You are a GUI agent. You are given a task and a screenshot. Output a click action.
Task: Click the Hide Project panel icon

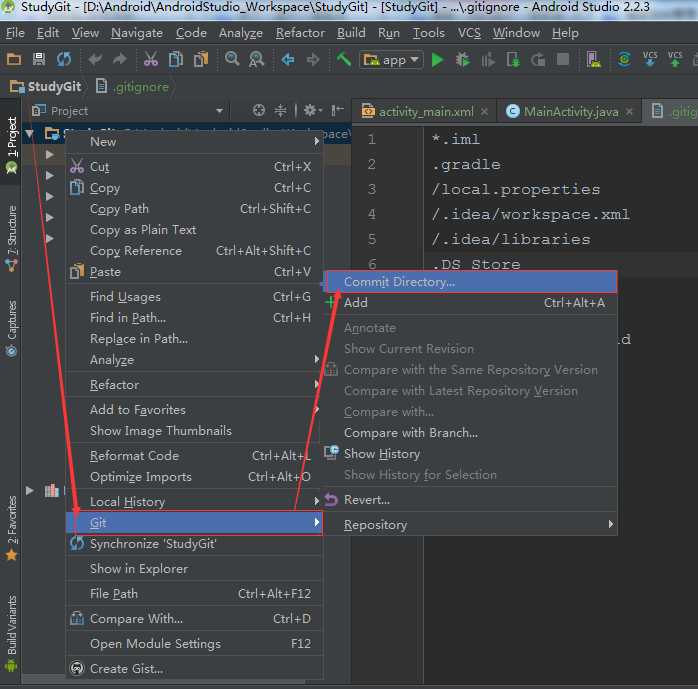click(337, 110)
